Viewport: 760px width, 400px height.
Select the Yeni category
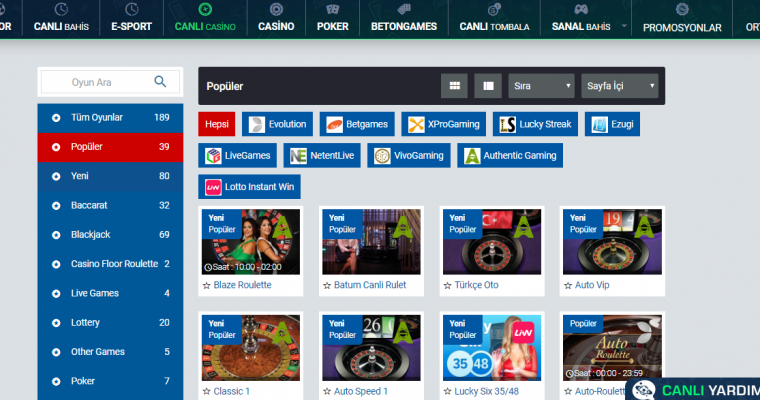pos(111,176)
